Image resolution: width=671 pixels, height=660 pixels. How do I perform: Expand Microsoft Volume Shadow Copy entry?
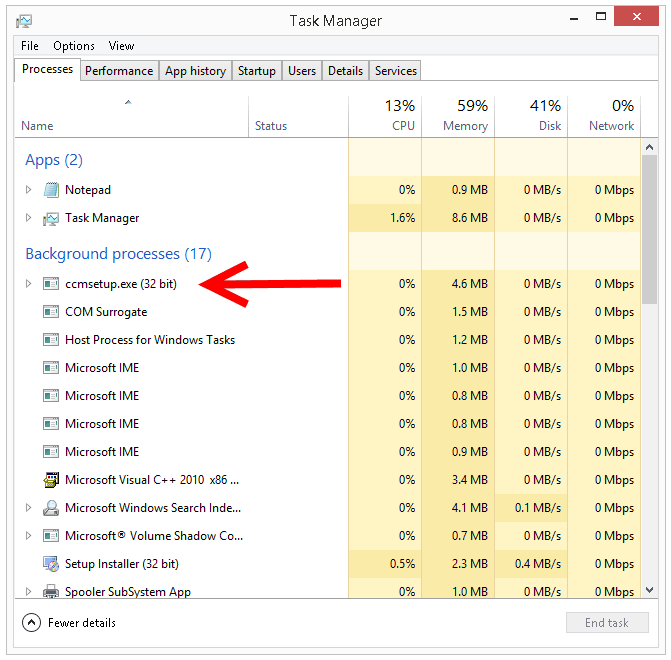[x=28, y=536]
